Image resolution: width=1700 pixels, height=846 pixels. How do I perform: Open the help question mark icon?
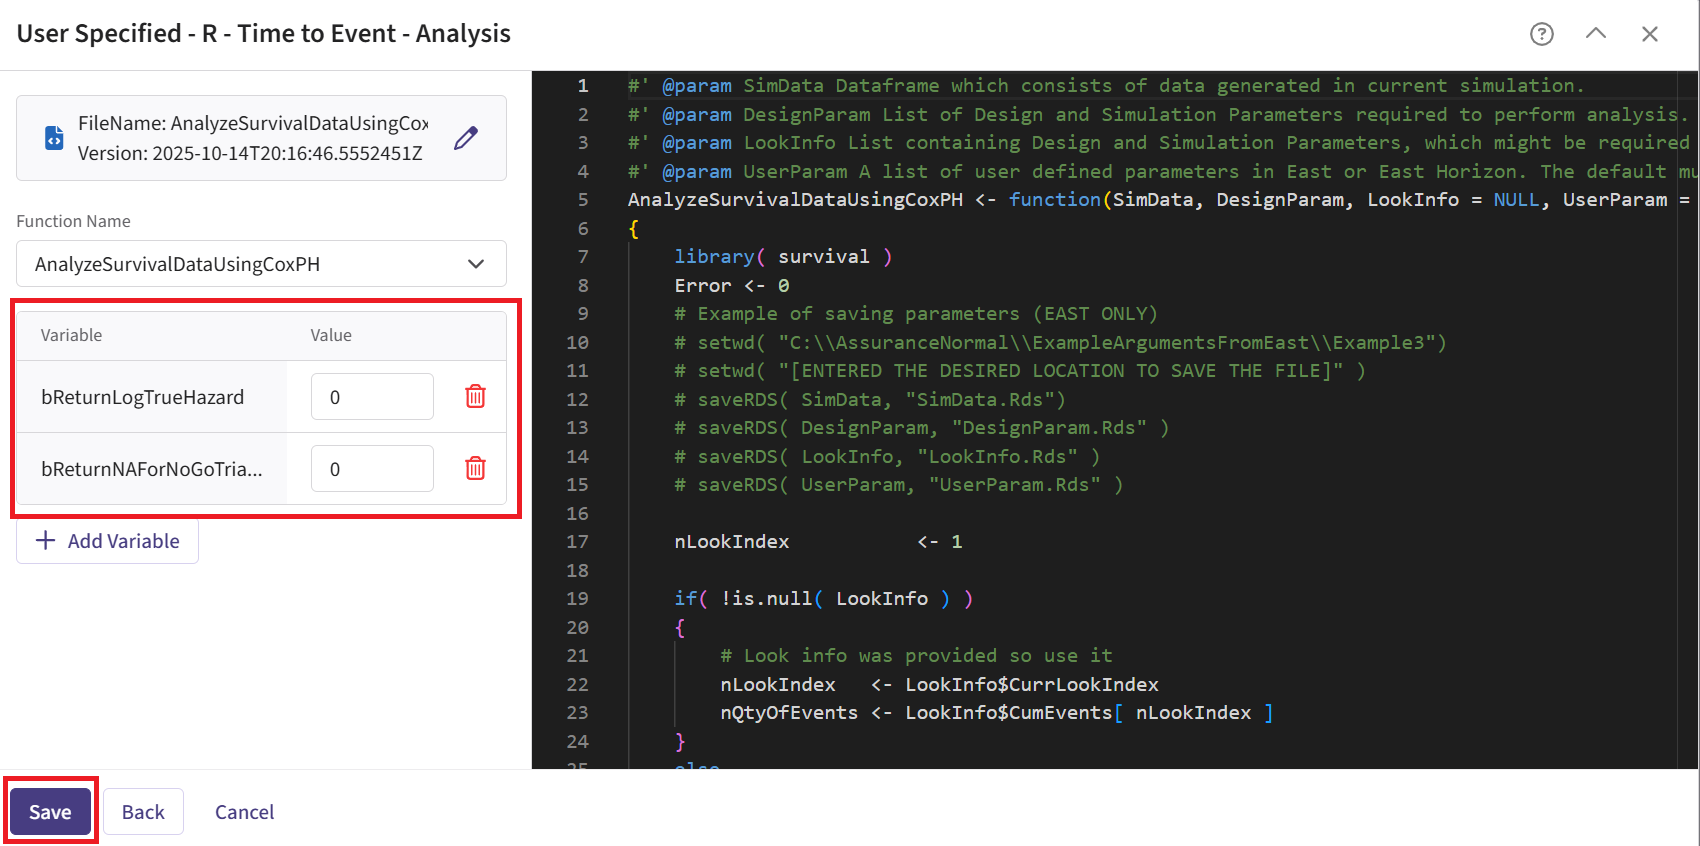tap(1541, 34)
